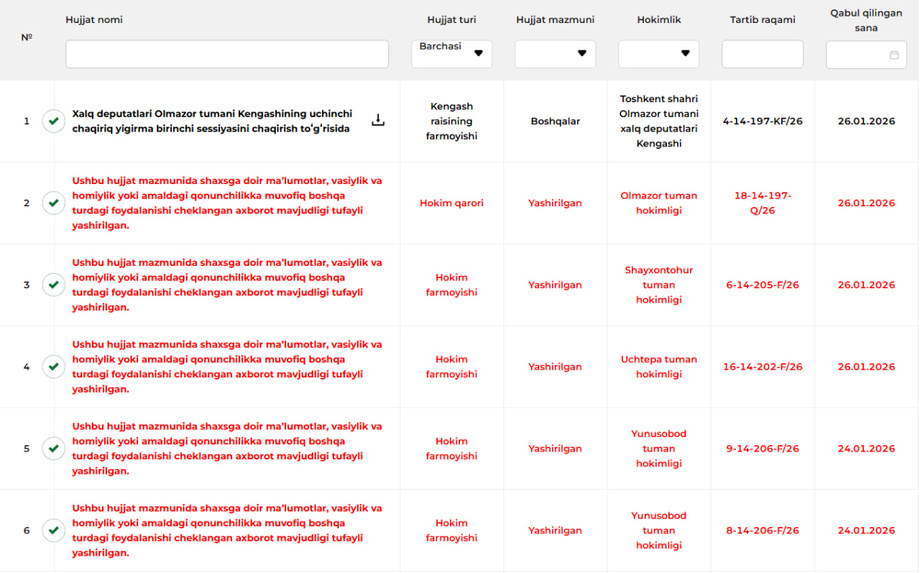The width and height of the screenshot is (920, 573).
Task: Click the green checkmark icon in row 3
Action: 54,285
